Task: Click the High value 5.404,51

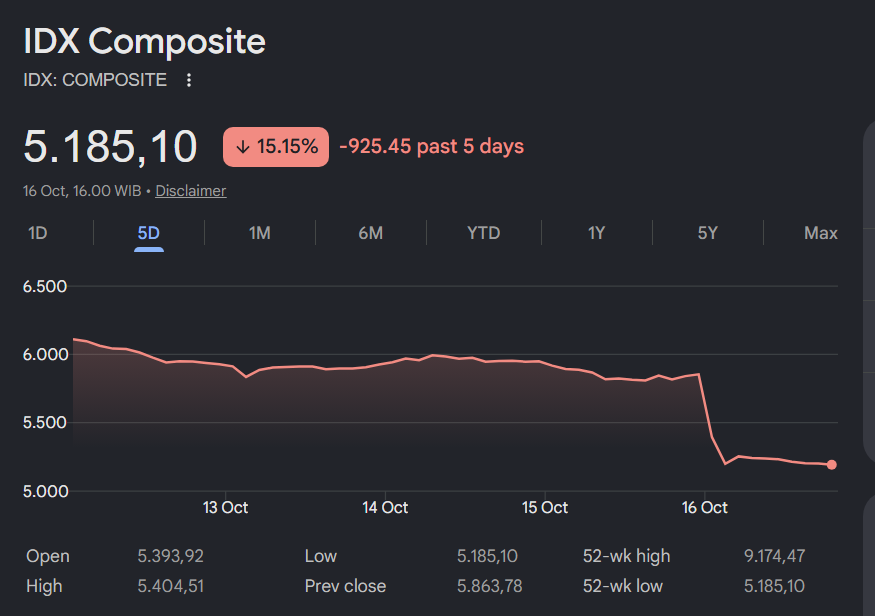Action: click(170, 586)
